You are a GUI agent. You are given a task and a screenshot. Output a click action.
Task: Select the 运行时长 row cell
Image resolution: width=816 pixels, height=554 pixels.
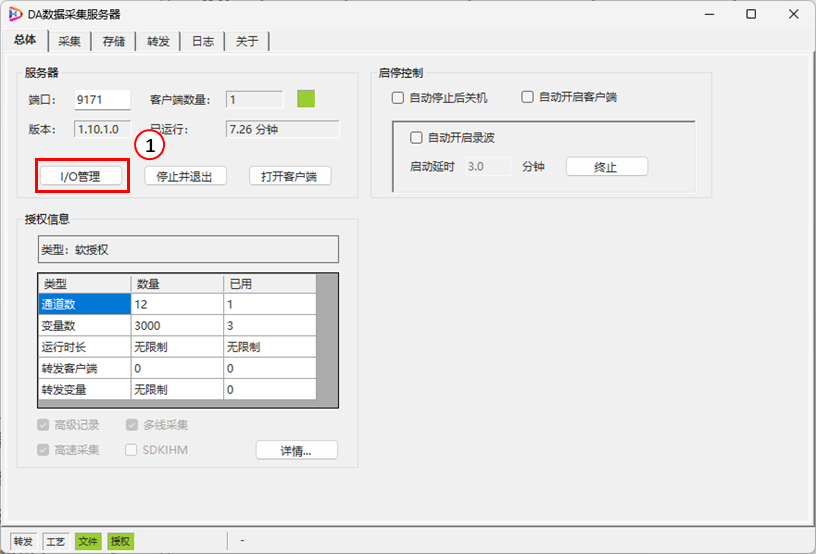[x=84, y=347]
